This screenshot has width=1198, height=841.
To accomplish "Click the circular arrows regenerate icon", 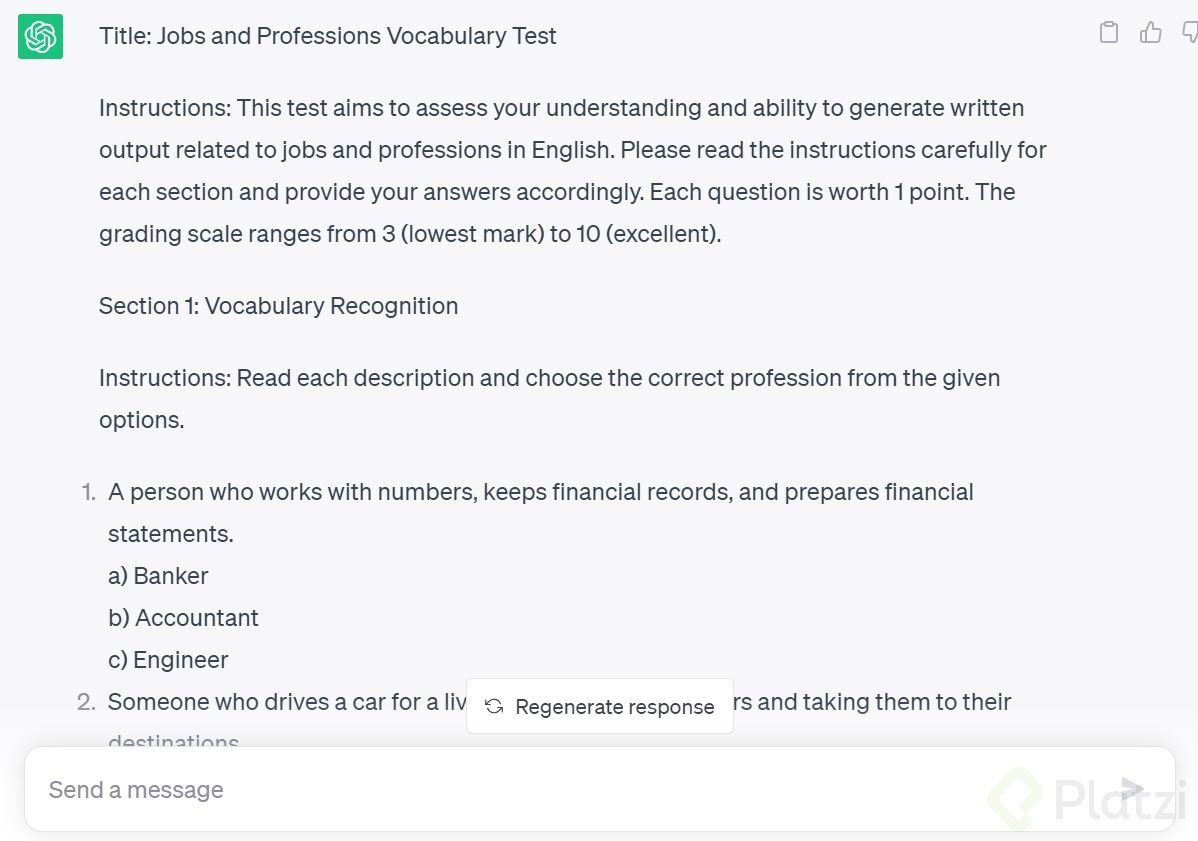I will (x=494, y=707).
